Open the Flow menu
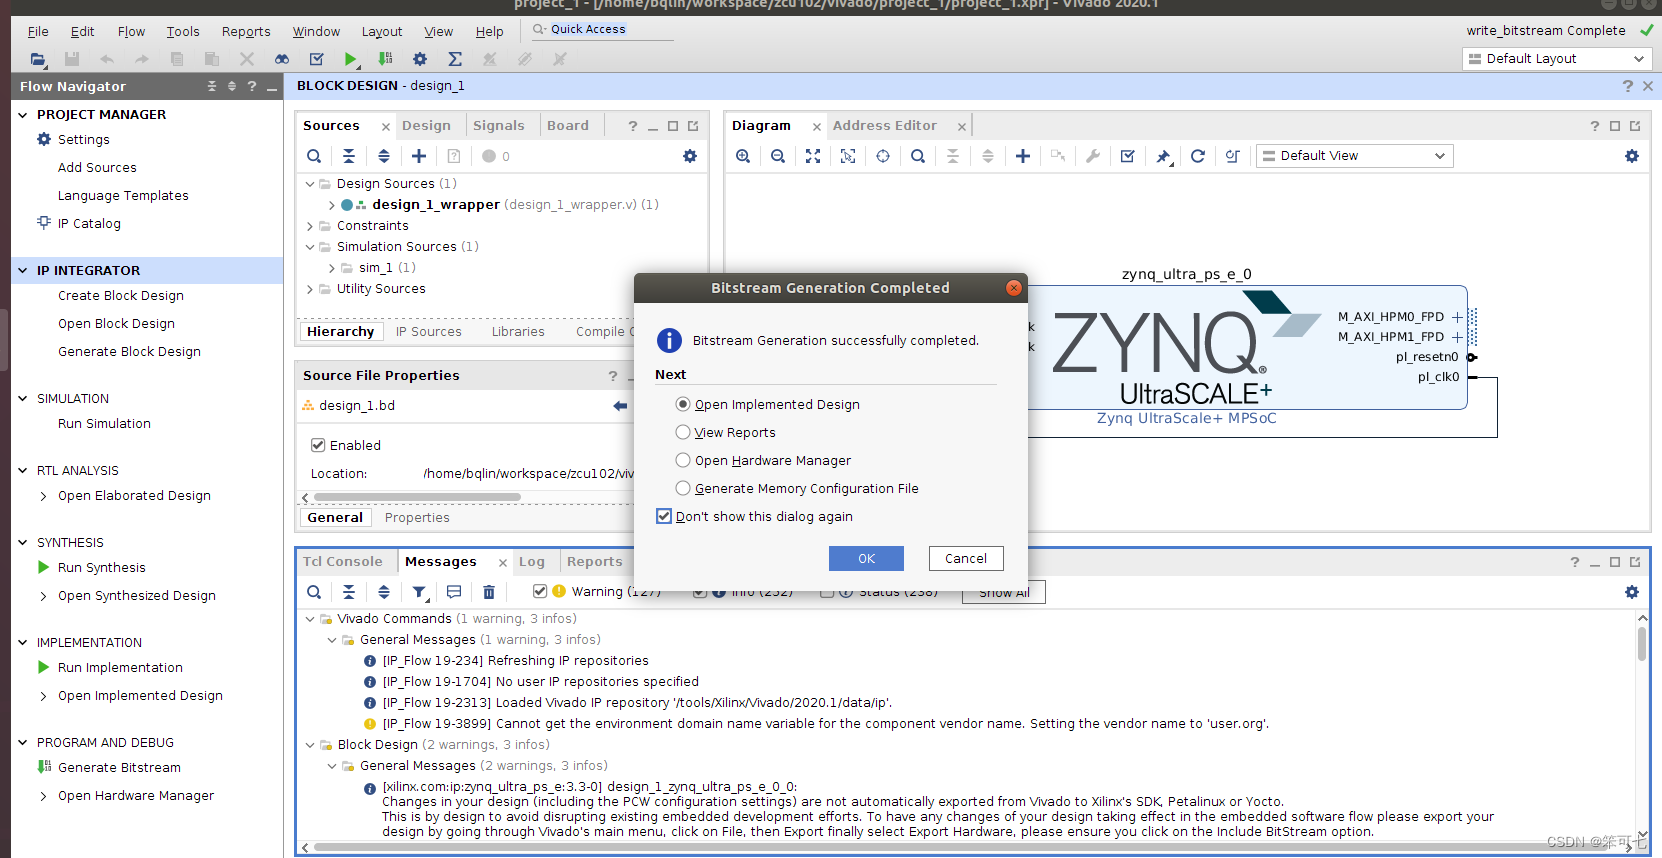Viewport: 1662px width, 858px height. [x=131, y=32]
